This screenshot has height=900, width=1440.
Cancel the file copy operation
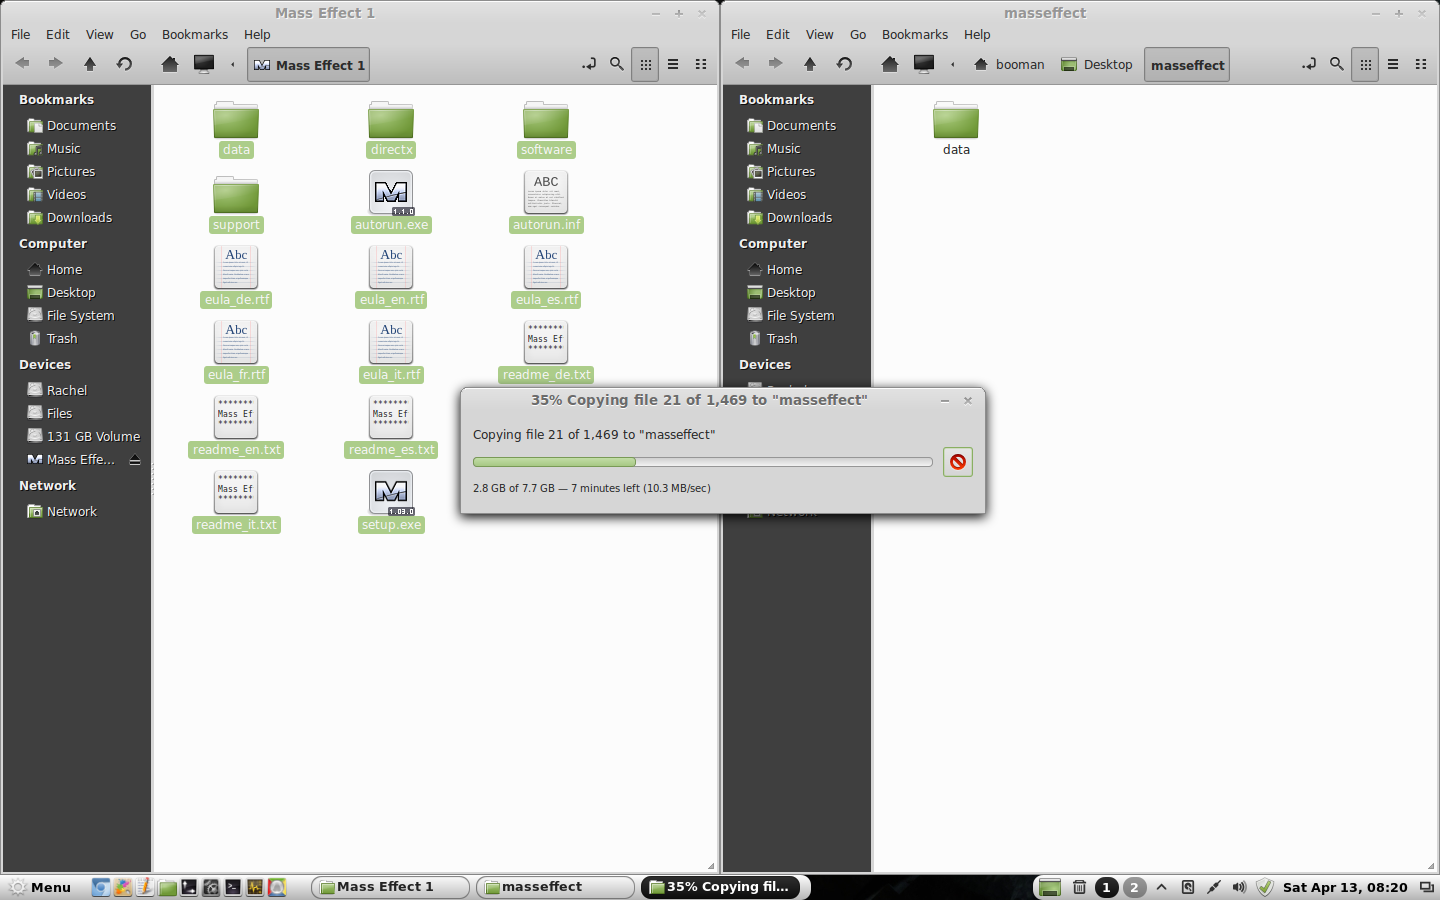pyautogui.click(x=958, y=462)
